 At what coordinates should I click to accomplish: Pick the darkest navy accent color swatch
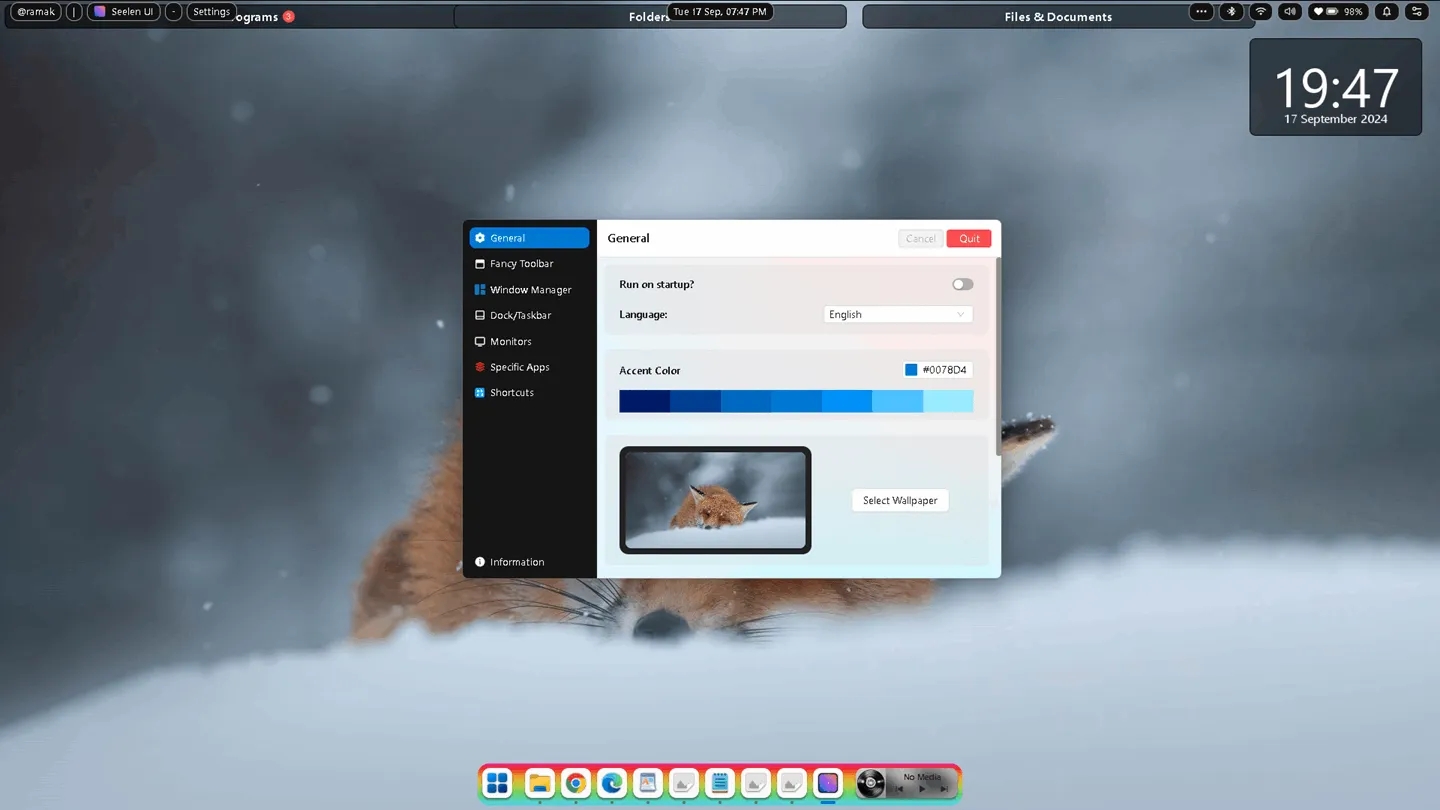pyautogui.click(x=644, y=402)
